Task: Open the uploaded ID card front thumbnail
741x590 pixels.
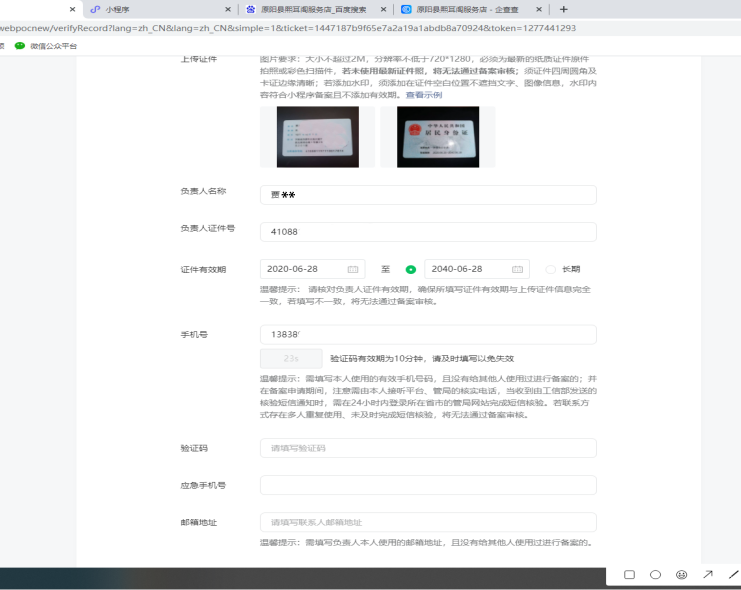Action: (x=317, y=136)
